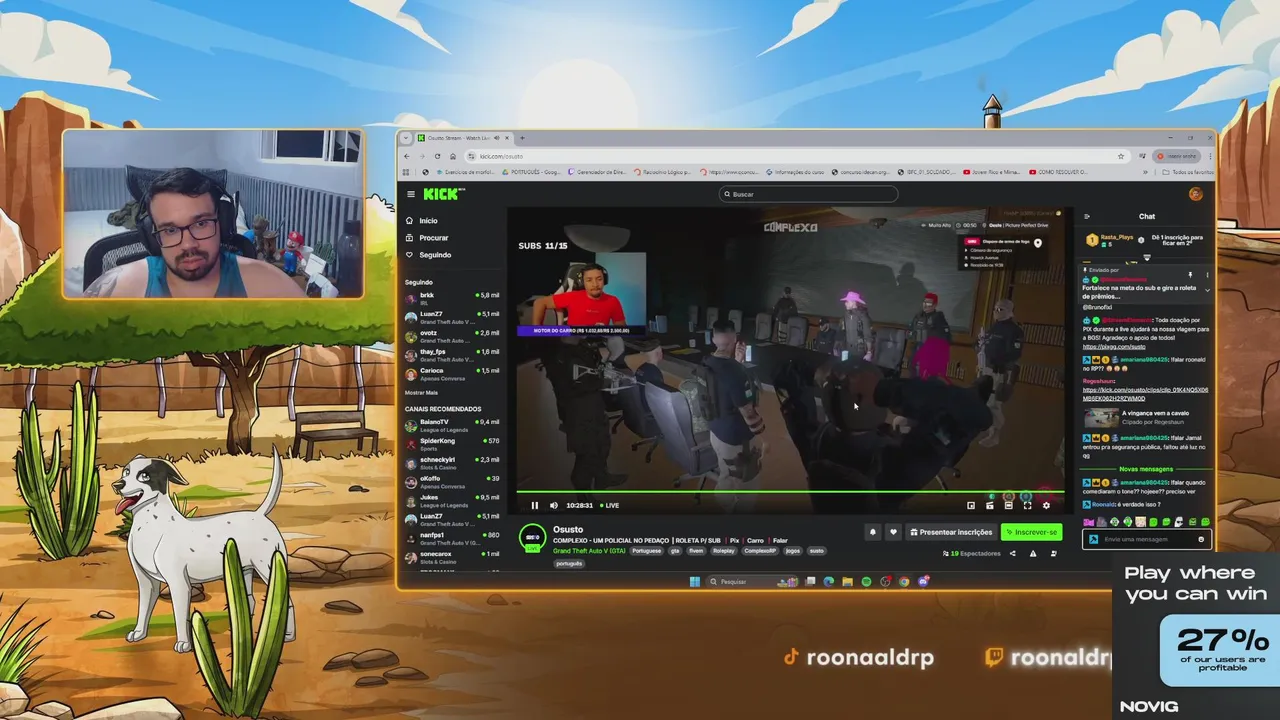The height and width of the screenshot is (720, 1280).
Task: Open the kick.com/osusto/clips chat link
Action: click(1145, 394)
